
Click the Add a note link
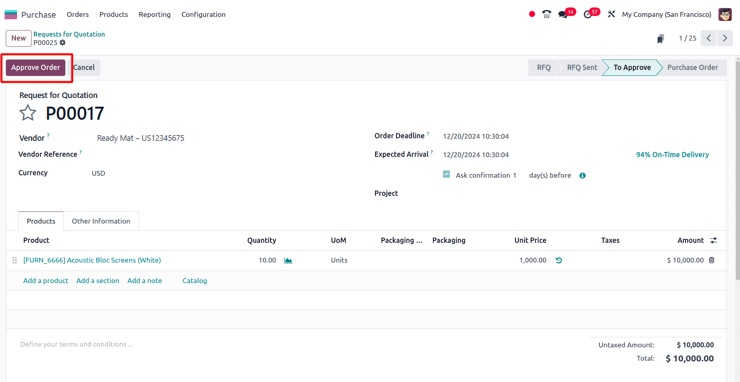(144, 280)
